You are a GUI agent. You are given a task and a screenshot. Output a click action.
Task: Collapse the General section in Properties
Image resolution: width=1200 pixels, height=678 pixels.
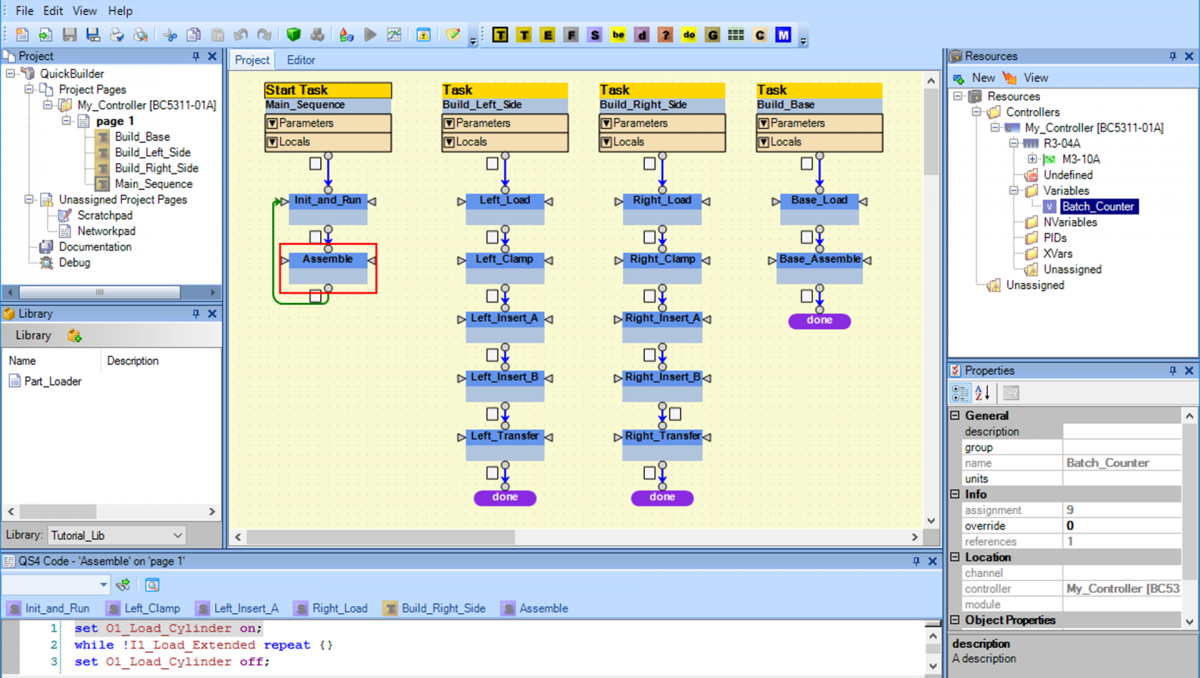point(956,416)
